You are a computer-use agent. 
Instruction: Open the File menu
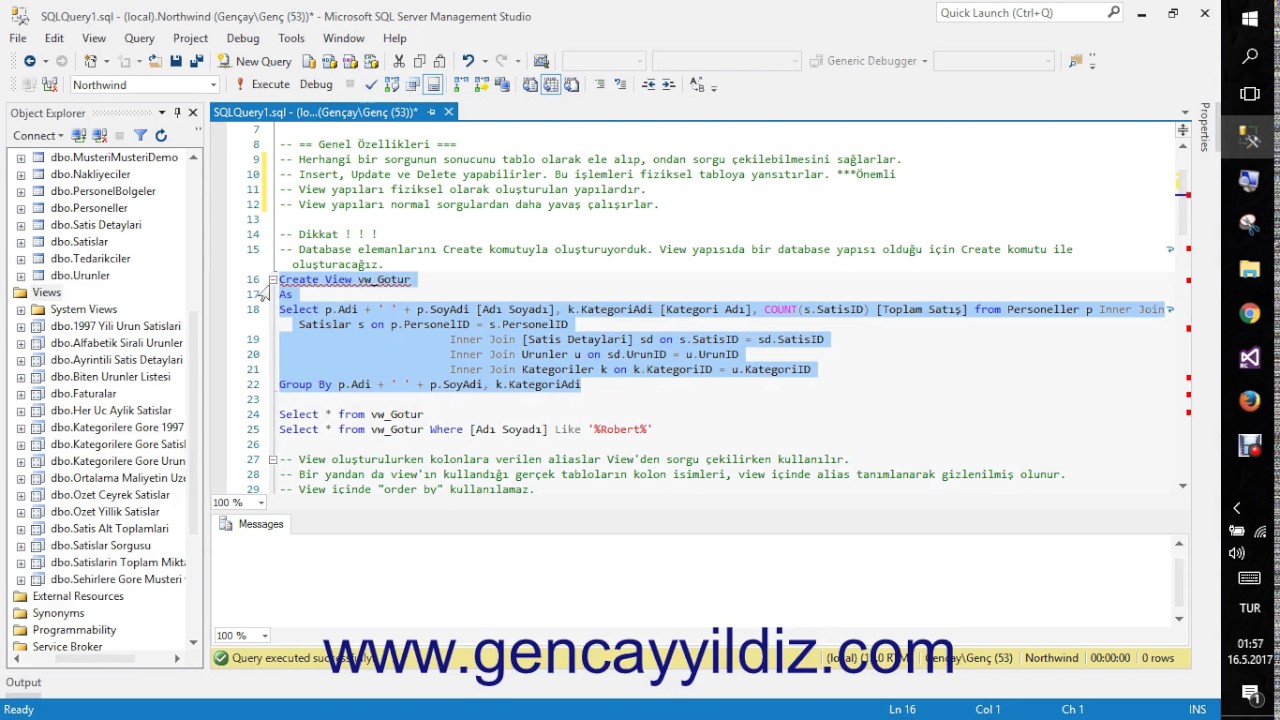18,38
